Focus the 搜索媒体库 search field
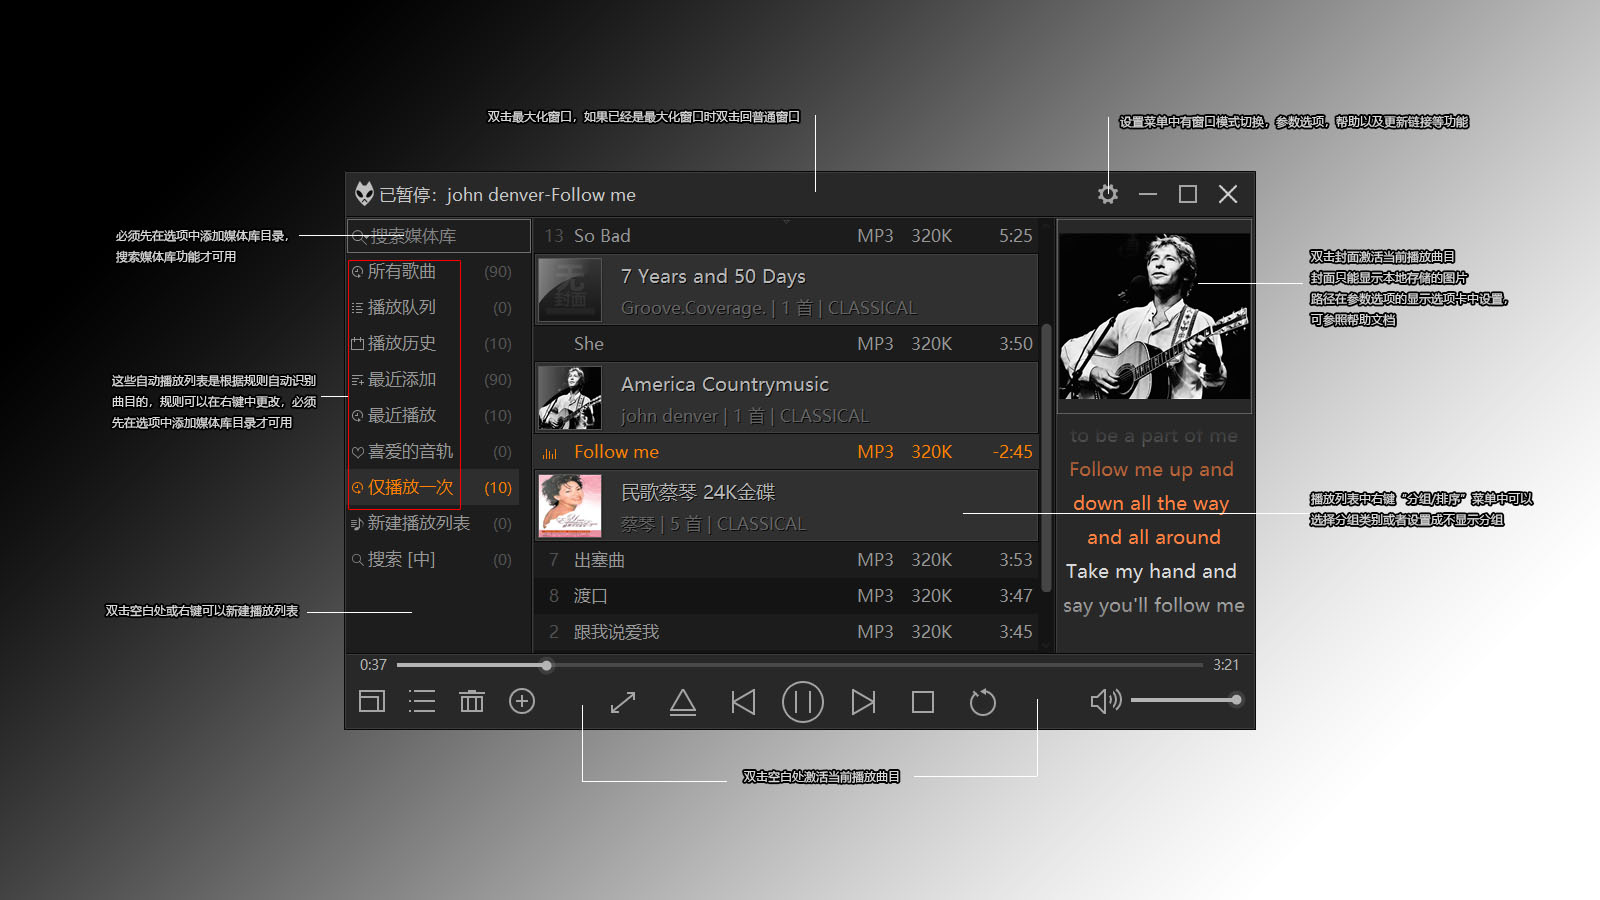 (x=439, y=236)
